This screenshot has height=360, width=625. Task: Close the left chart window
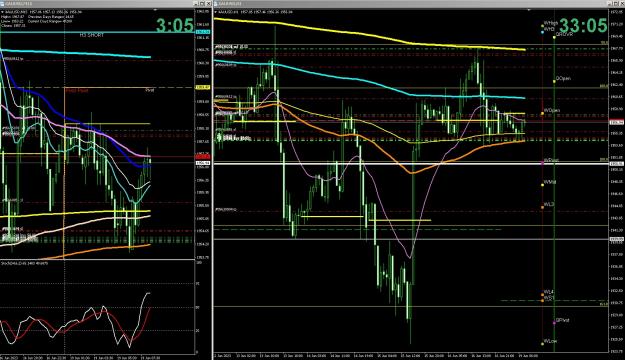[x=208, y=4]
